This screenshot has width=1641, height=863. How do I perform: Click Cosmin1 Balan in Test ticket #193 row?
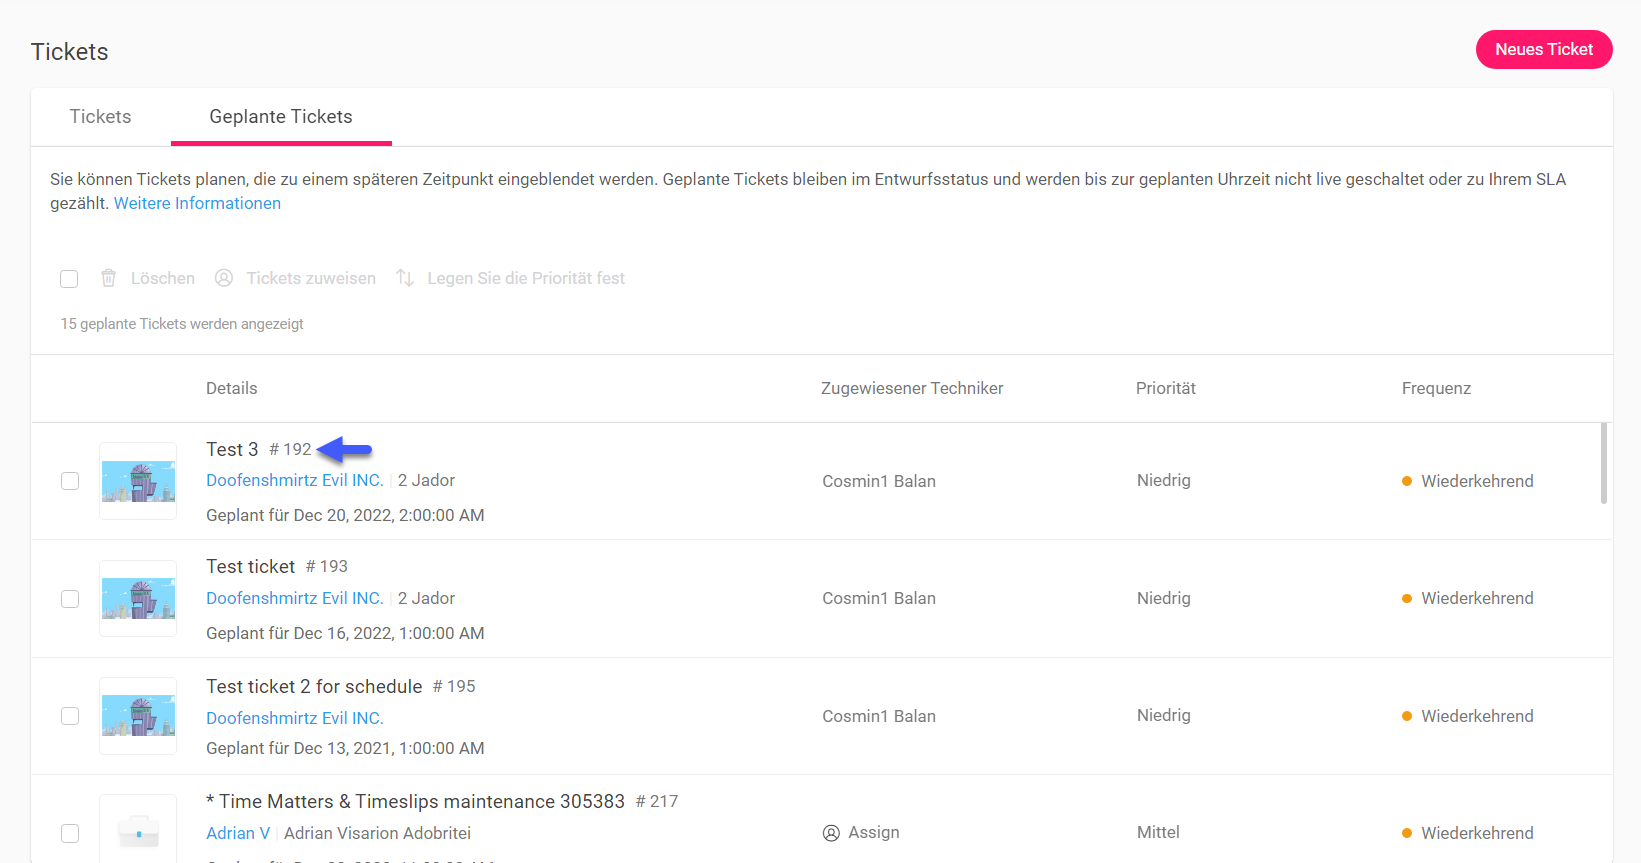[x=879, y=598]
